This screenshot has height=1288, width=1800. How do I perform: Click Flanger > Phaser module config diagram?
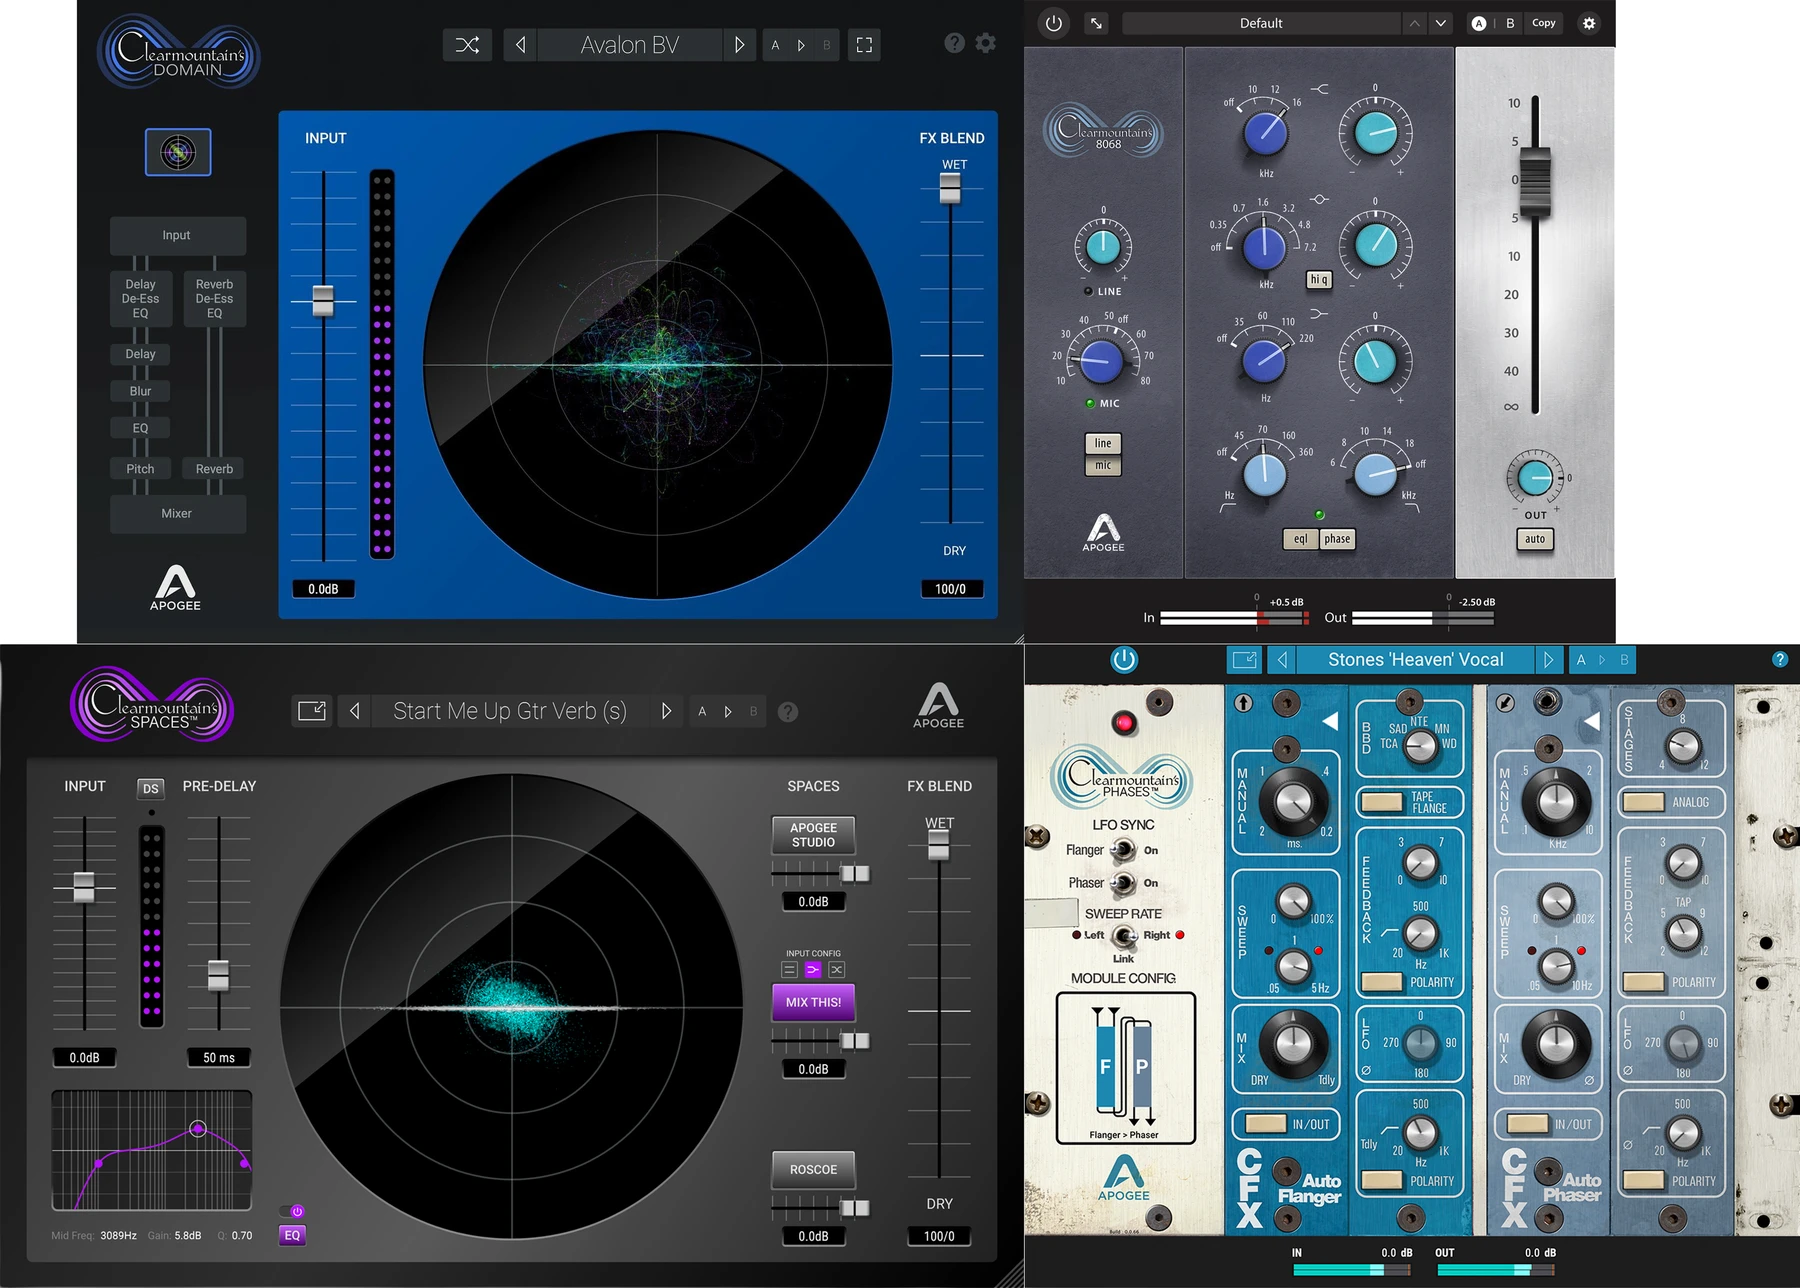point(1125,1068)
